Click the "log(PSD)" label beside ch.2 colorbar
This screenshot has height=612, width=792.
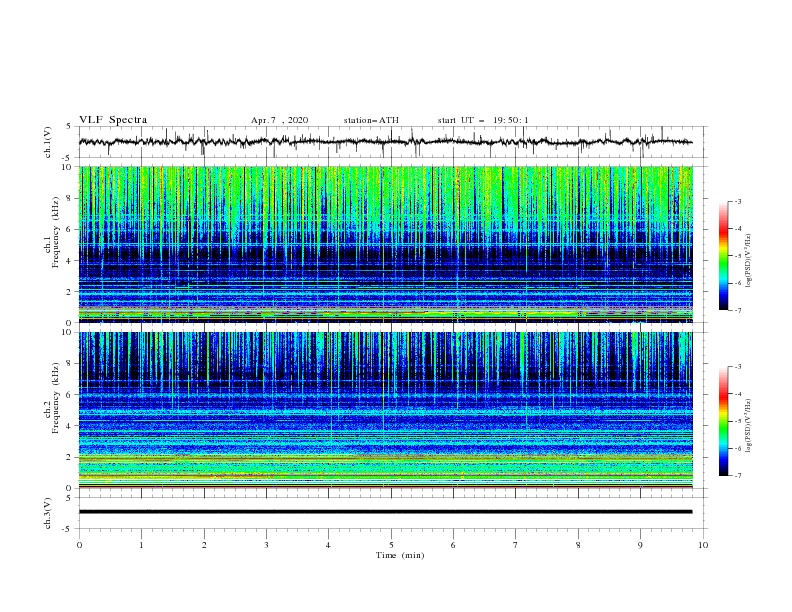(749, 426)
